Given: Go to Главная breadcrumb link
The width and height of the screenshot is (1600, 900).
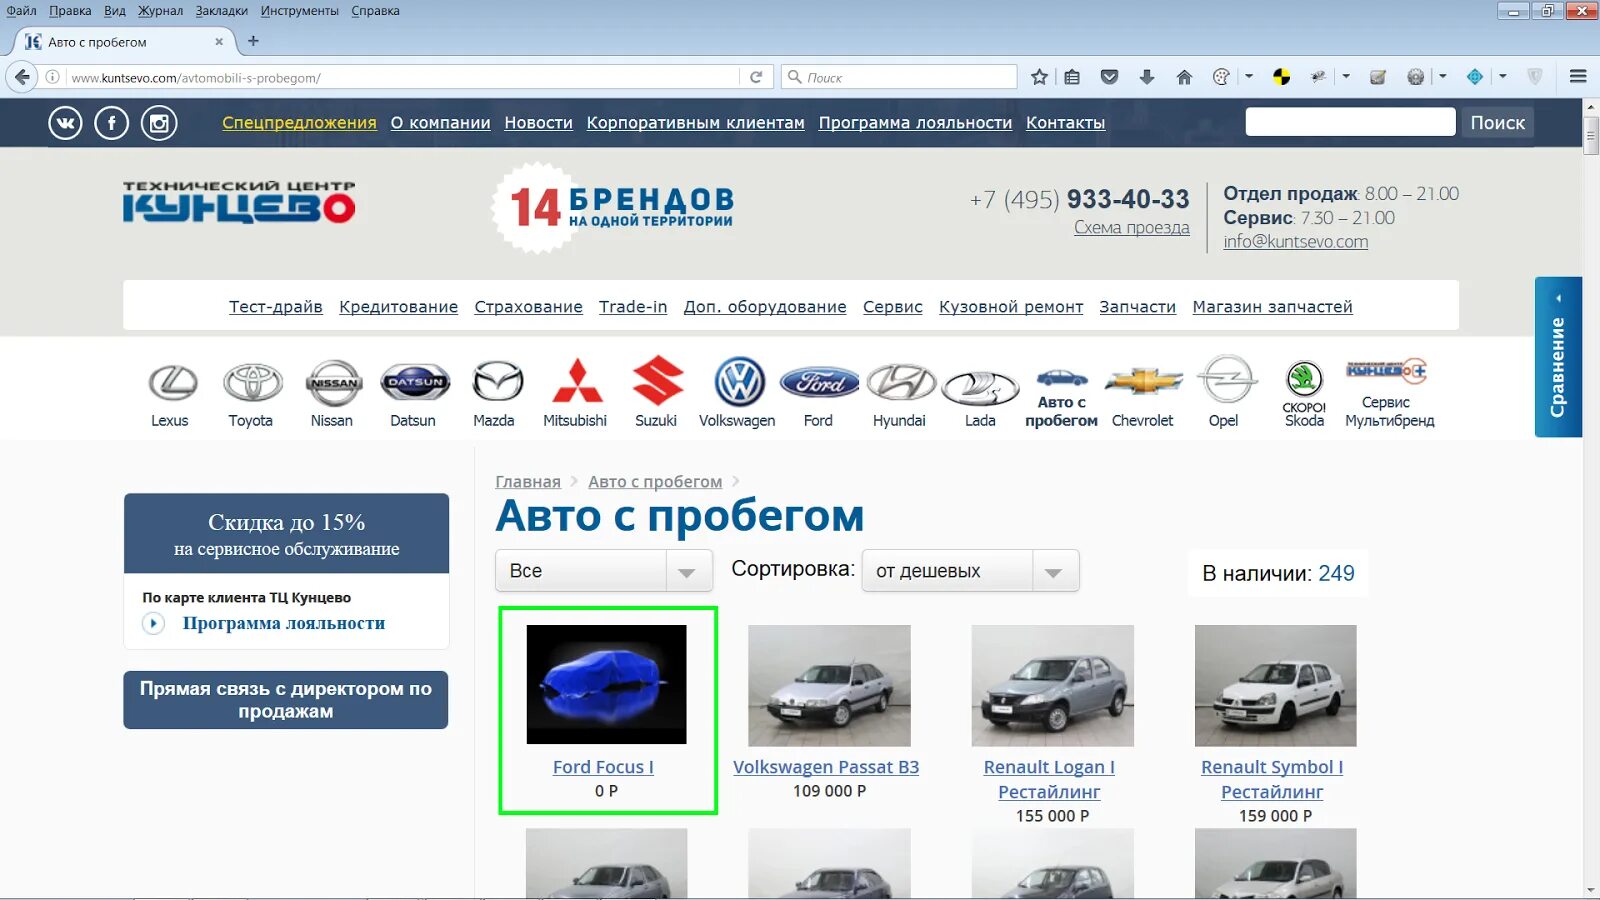Looking at the screenshot, I should click(x=528, y=482).
